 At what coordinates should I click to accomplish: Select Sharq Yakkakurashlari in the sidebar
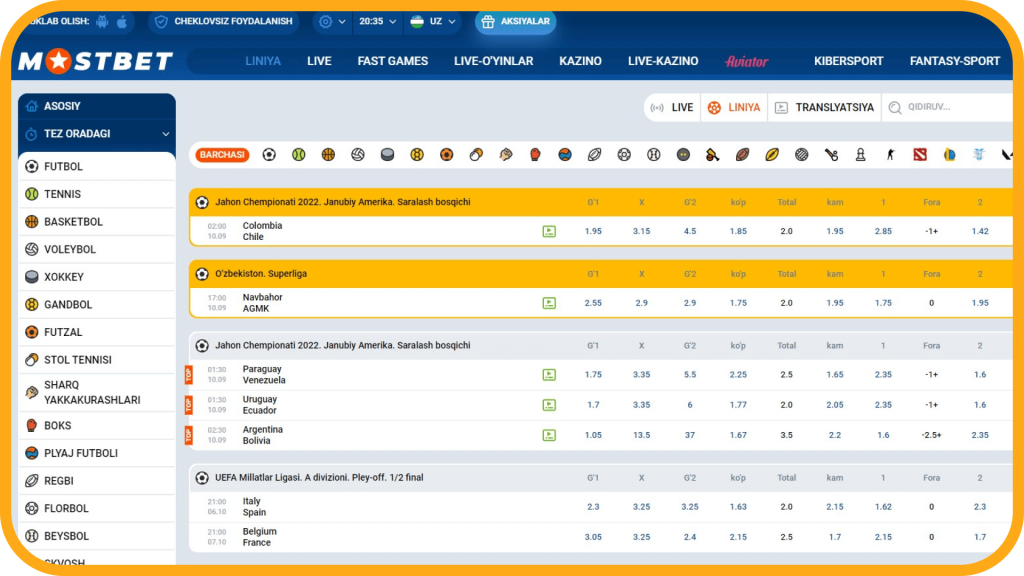pos(97,392)
